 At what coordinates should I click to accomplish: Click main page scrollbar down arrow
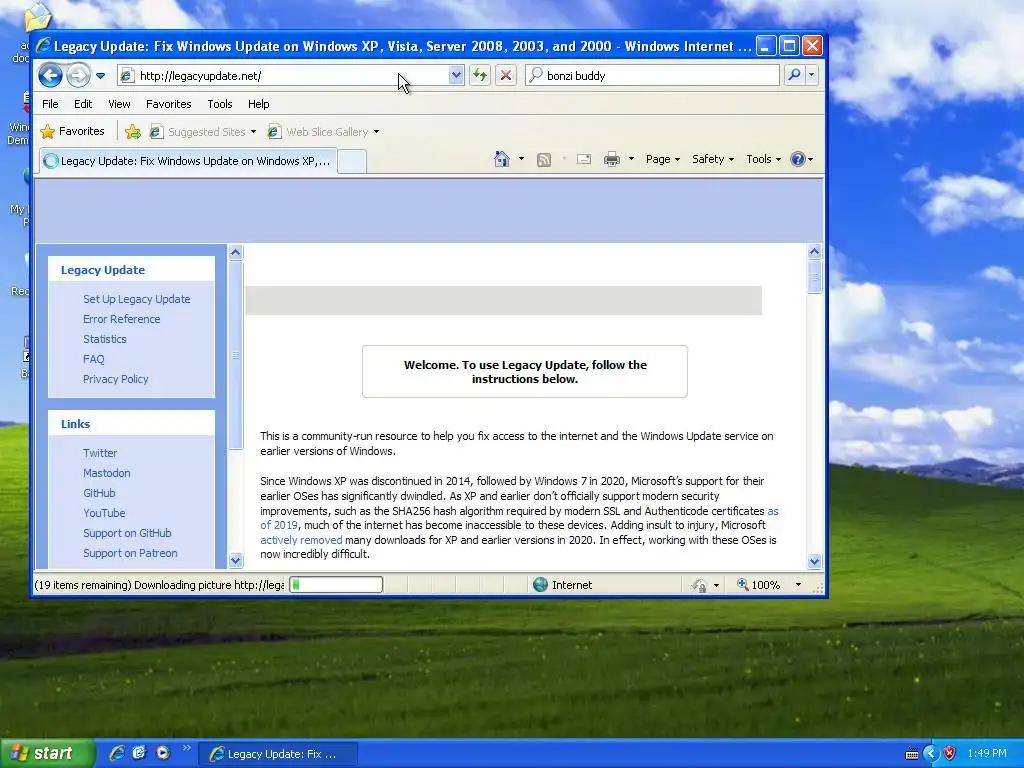point(814,561)
